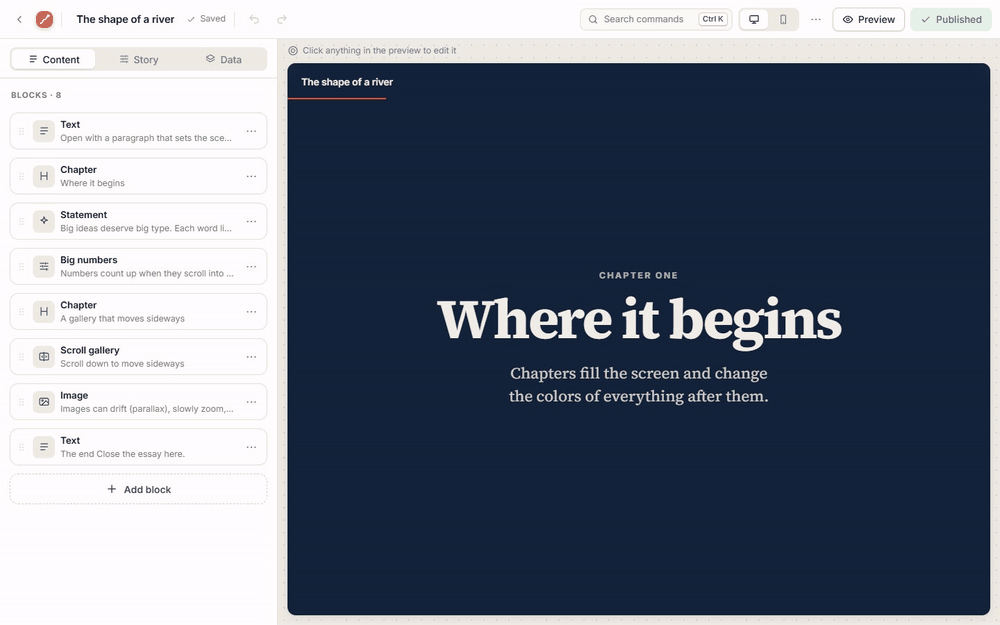Open options for 'Where it begins' Chapter block
The width and height of the screenshot is (1000, 625).
click(251, 176)
